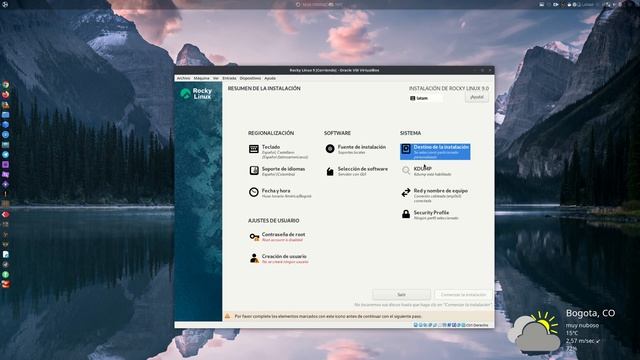This screenshot has width=640, height=360.
Task: Open Destino de la instalación disk settings
Action: 435,151
